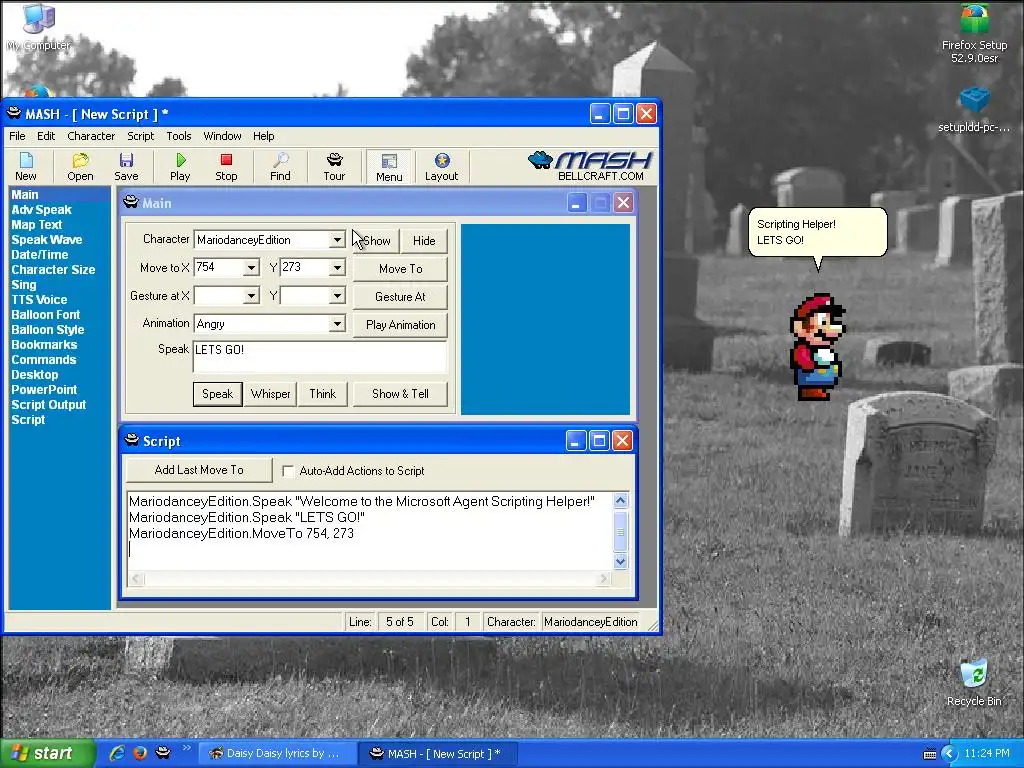Click the Windows start button

tap(48, 754)
